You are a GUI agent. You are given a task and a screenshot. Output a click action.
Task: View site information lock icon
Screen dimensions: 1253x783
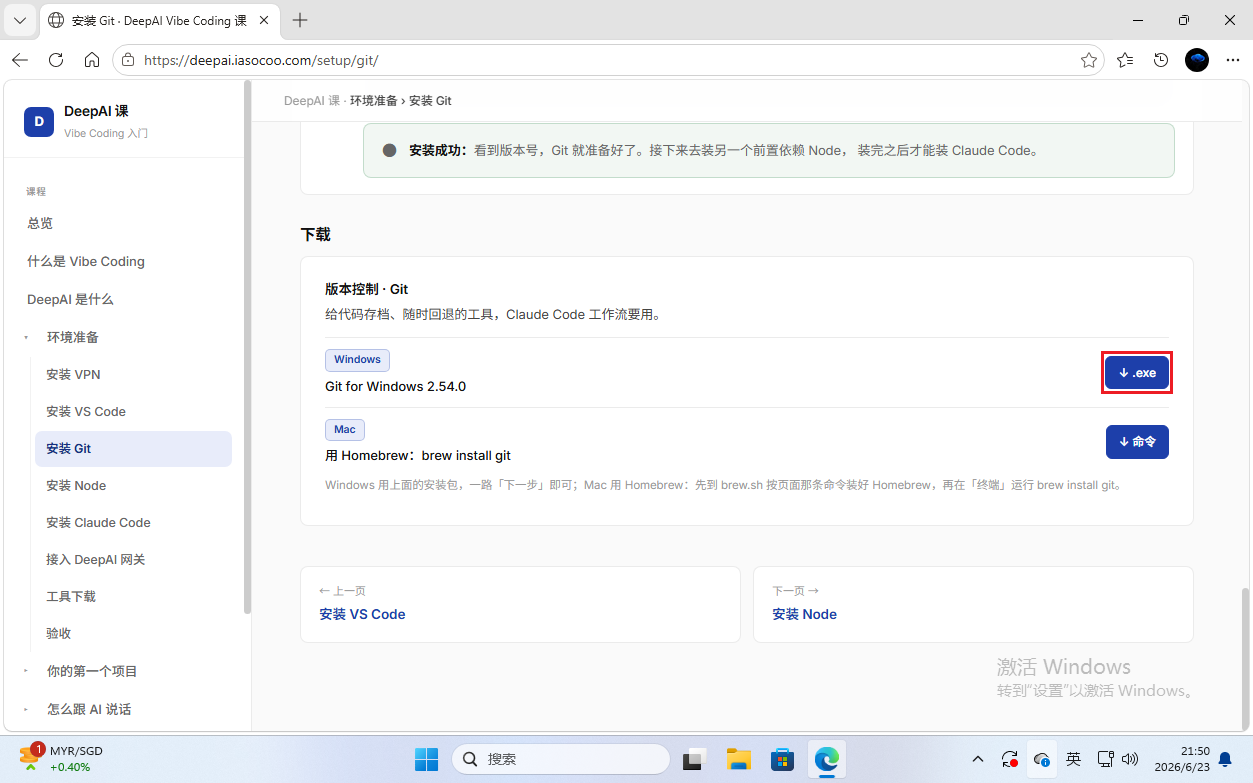(x=127, y=60)
